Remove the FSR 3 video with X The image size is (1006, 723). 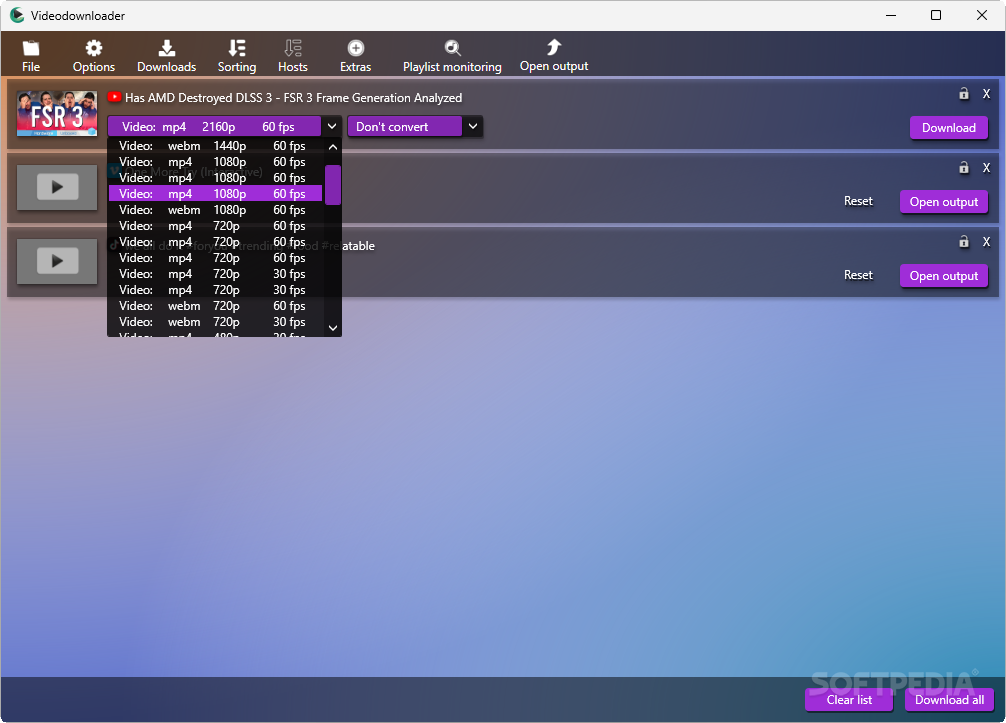click(x=987, y=94)
